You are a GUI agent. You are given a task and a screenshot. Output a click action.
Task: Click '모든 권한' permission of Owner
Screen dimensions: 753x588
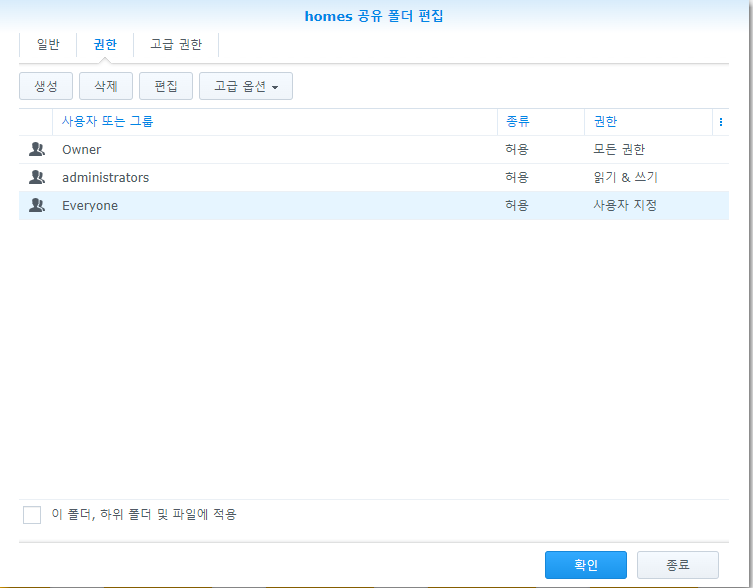pos(619,149)
